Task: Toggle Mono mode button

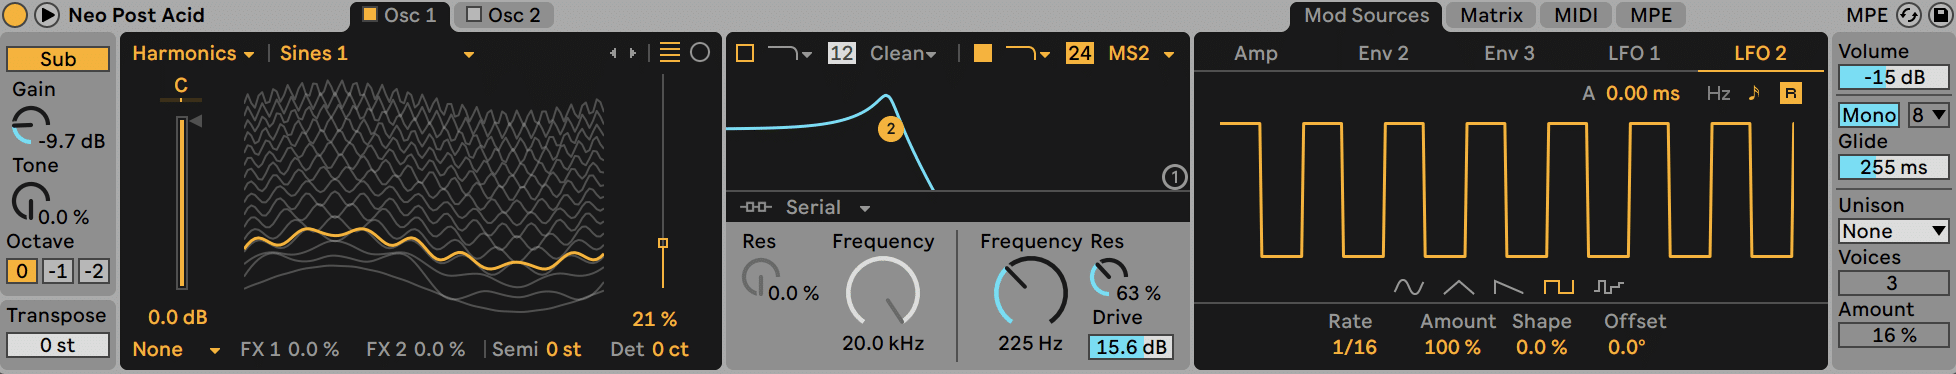Action: click(x=1869, y=115)
